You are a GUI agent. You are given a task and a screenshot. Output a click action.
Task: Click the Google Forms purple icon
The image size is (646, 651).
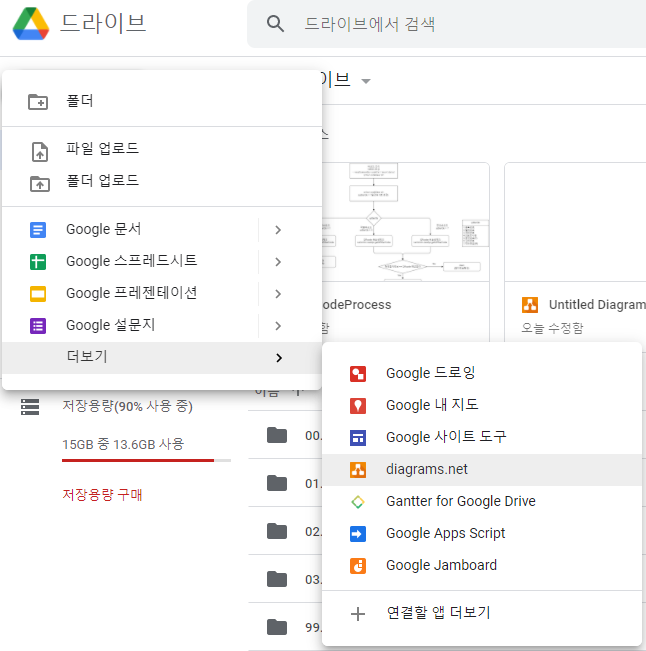tap(38, 326)
